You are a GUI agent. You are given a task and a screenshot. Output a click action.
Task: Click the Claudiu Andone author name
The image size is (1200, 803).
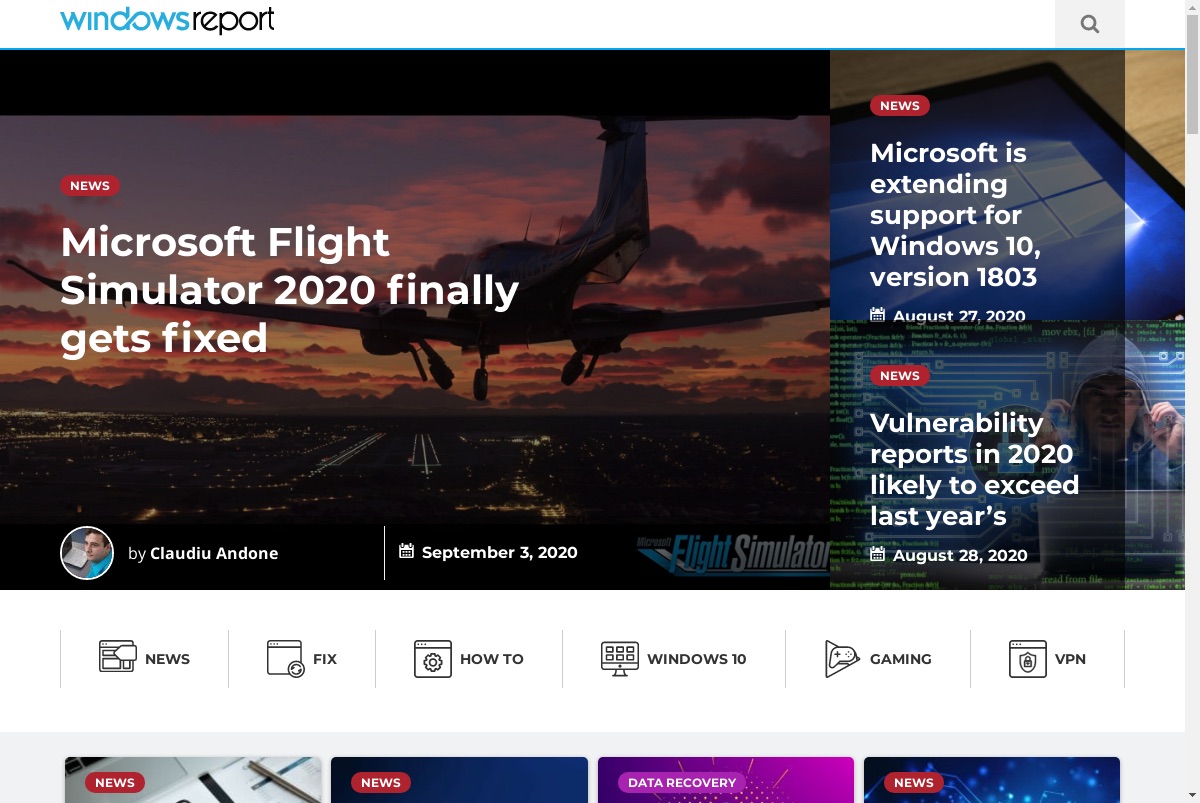coord(214,553)
